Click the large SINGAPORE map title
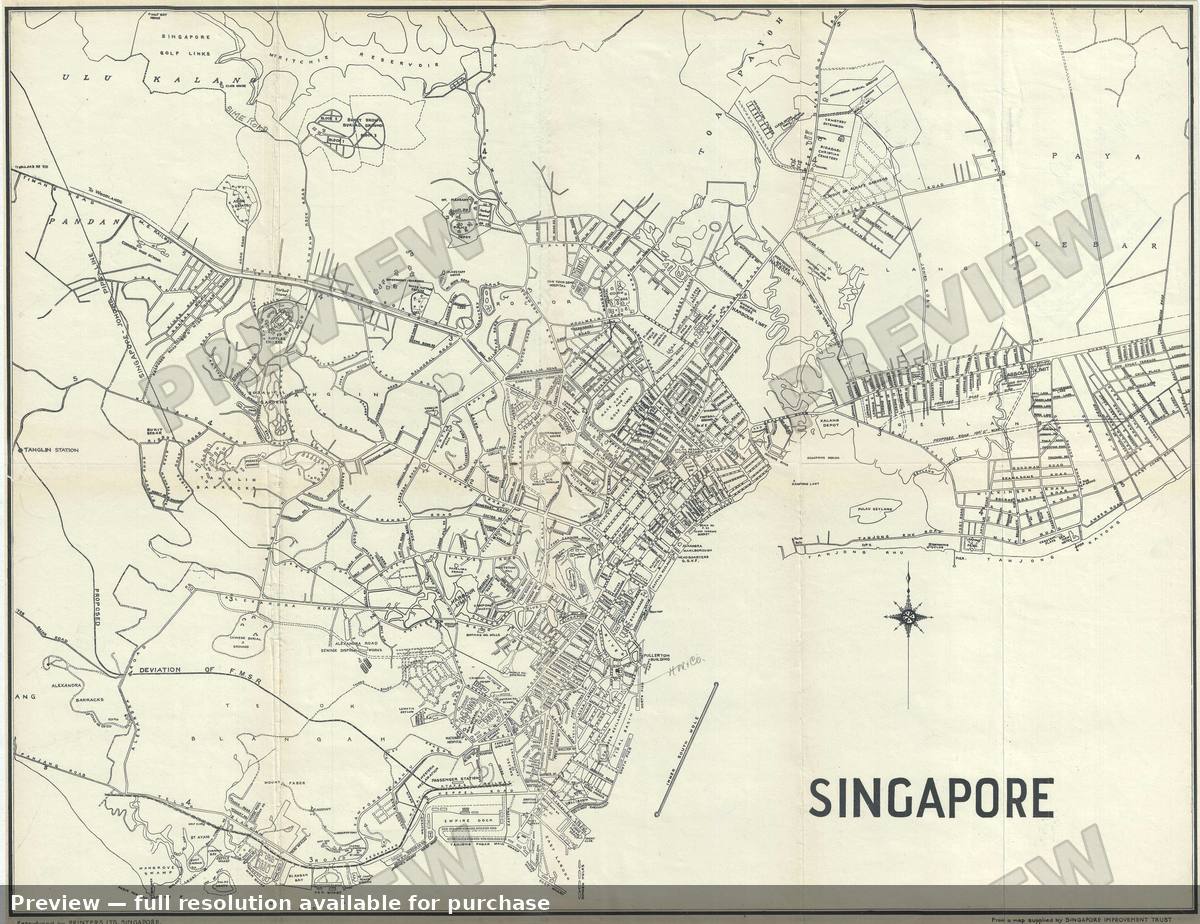The height and width of the screenshot is (924, 1200). [931, 798]
